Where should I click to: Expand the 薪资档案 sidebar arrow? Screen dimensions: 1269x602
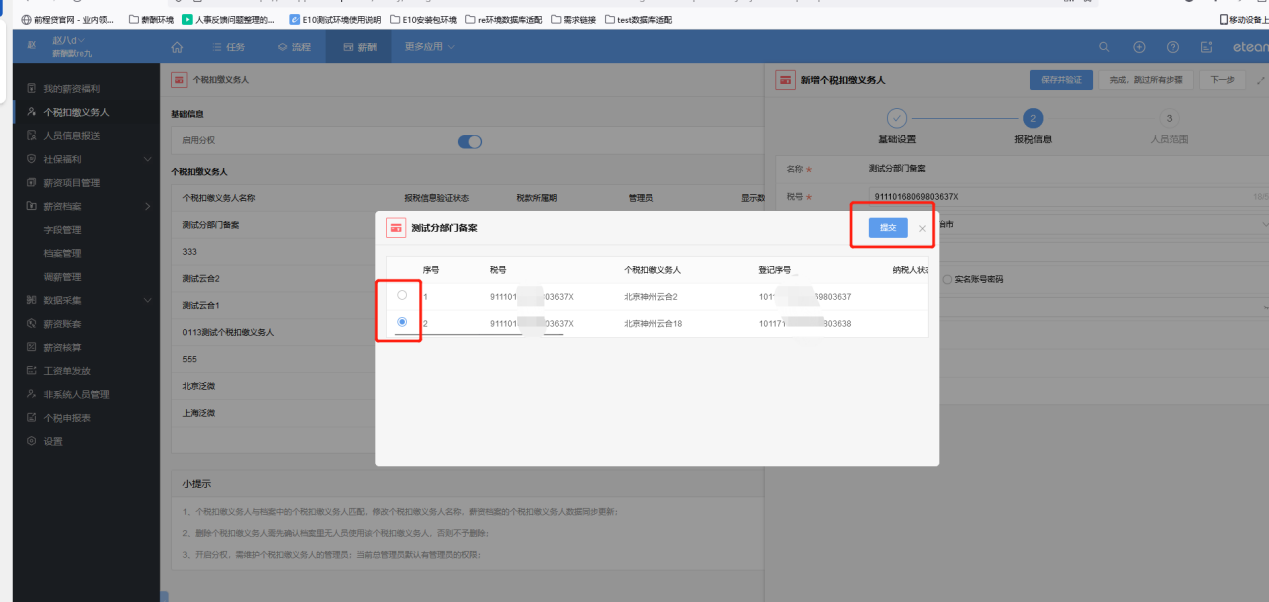pyautogui.click(x=148, y=206)
